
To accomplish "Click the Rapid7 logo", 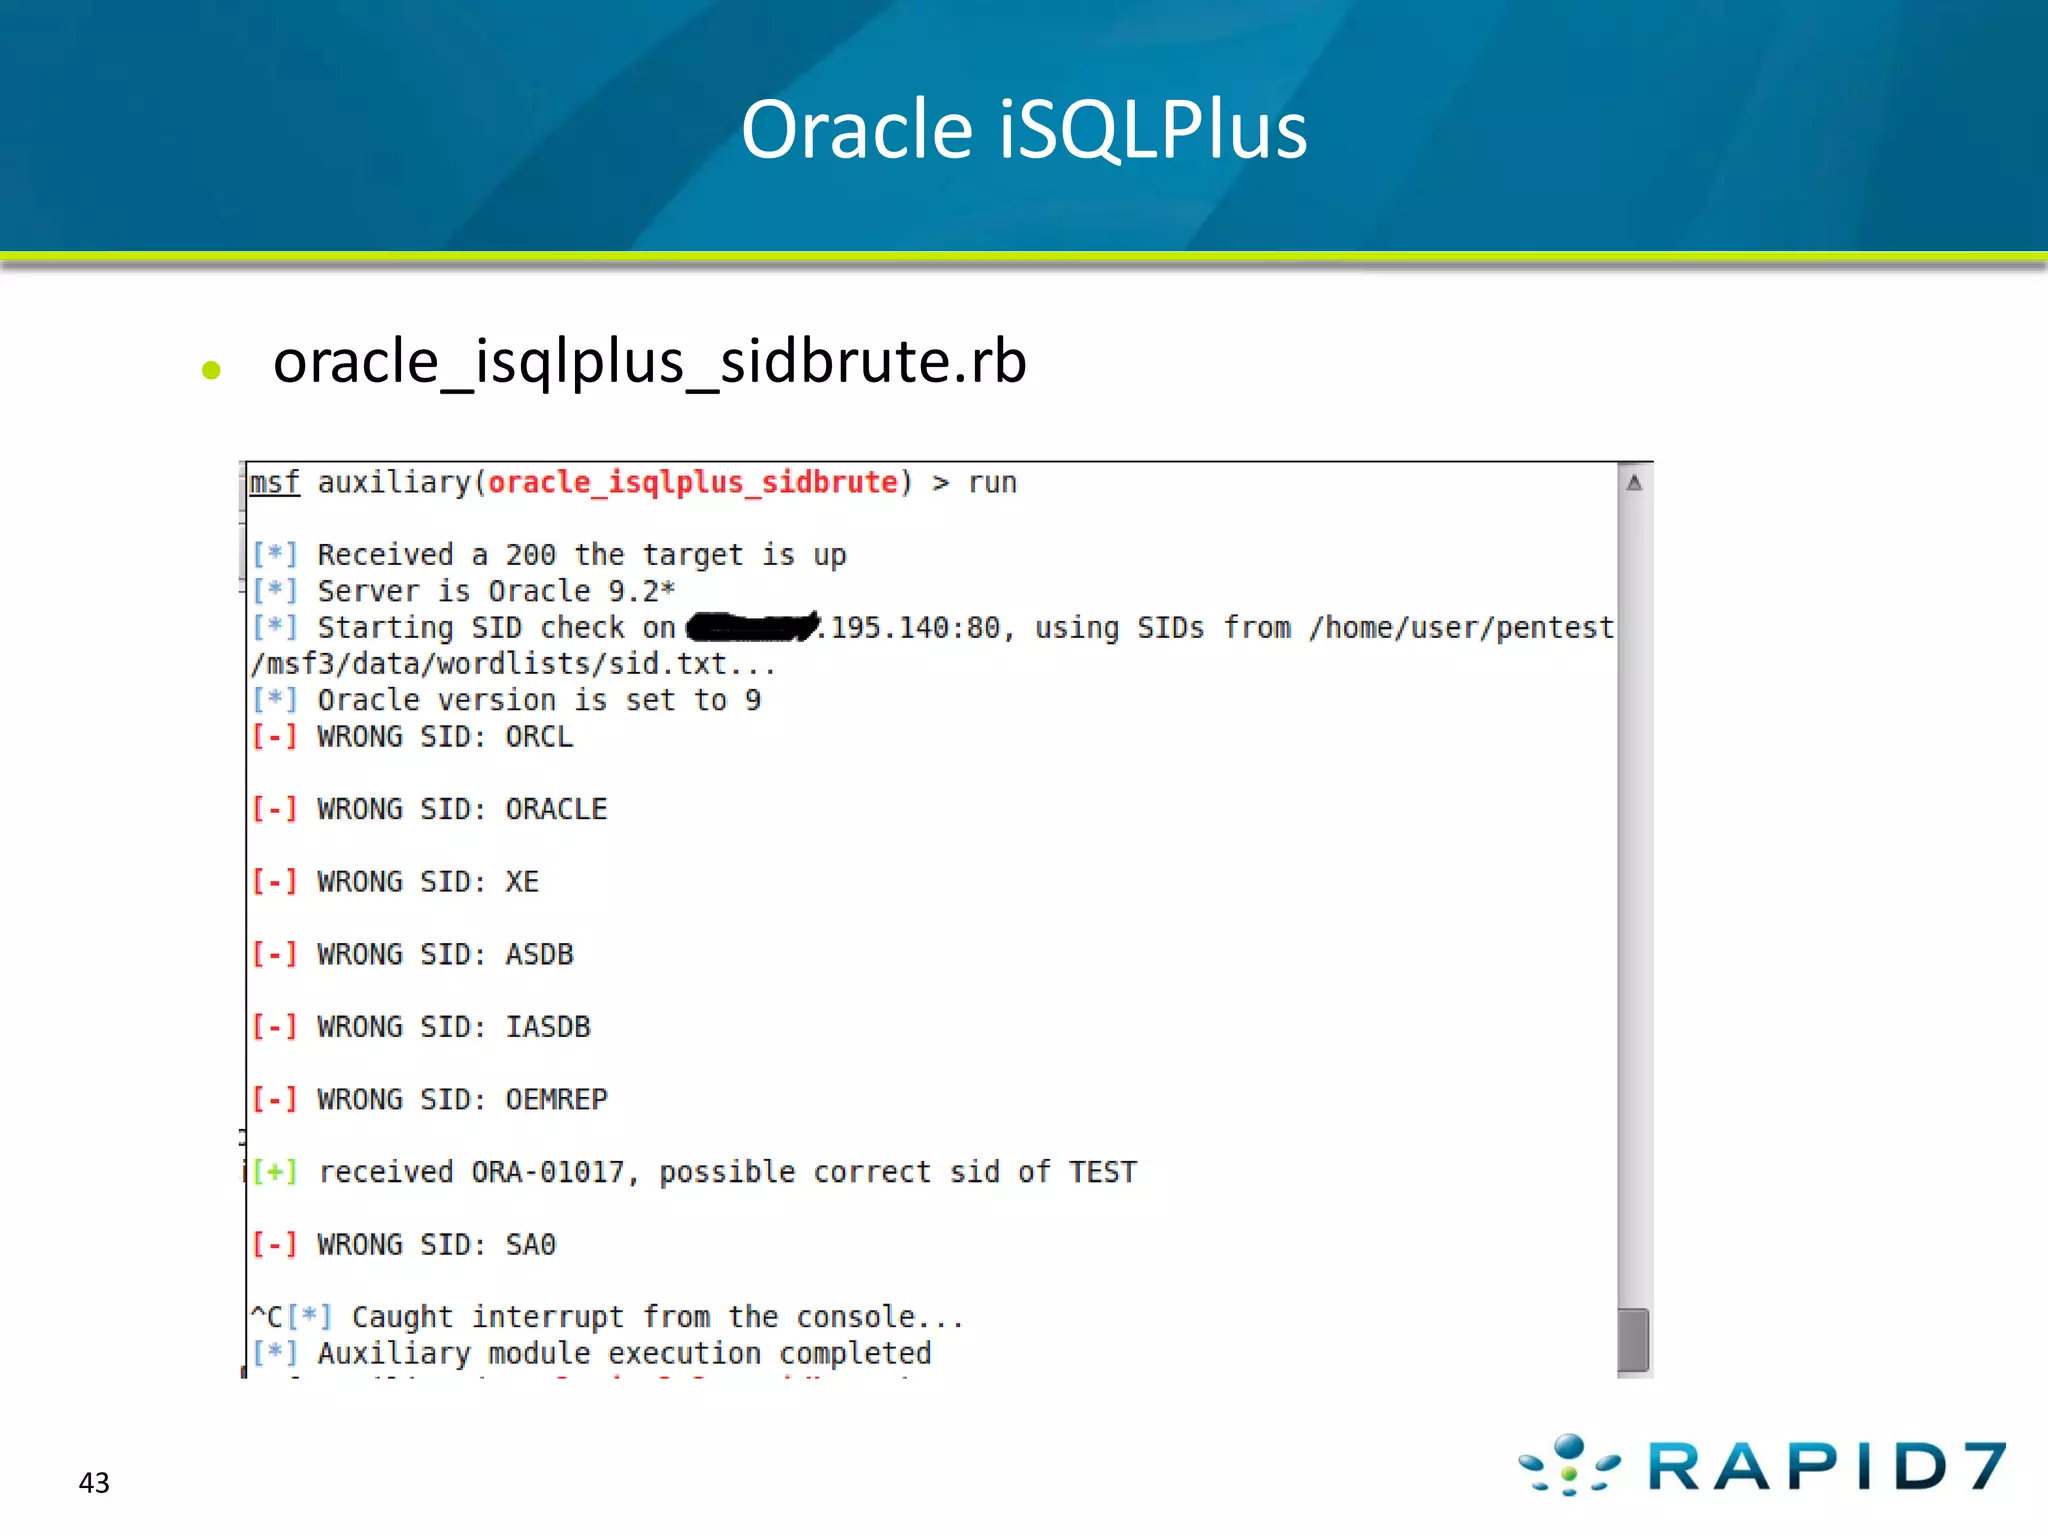I will coord(1761,1466).
